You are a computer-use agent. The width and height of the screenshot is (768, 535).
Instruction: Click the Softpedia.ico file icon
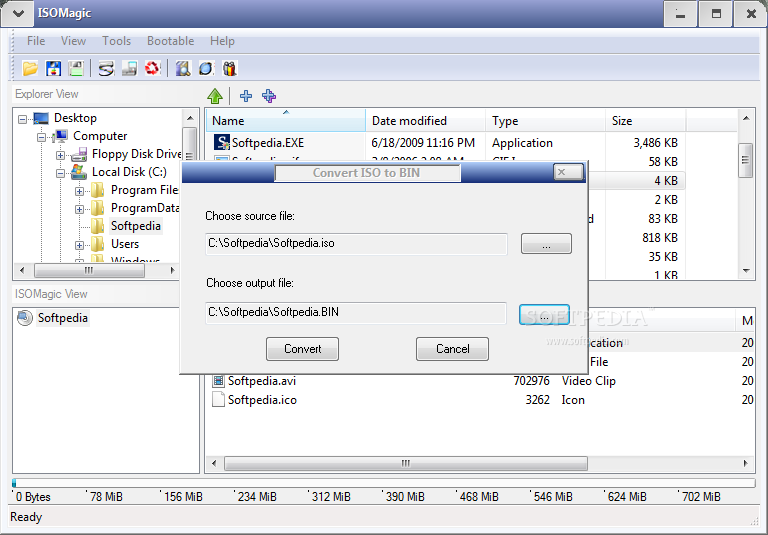pos(218,400)
